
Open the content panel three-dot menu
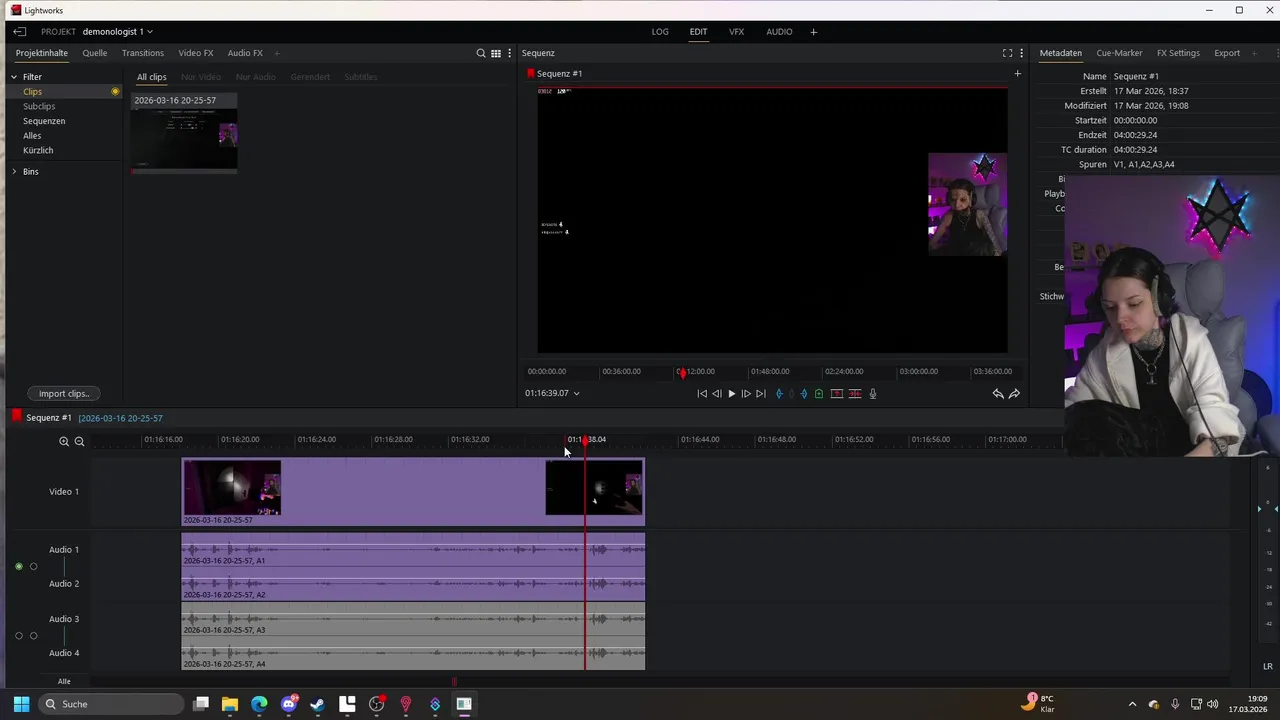point(509,53)
